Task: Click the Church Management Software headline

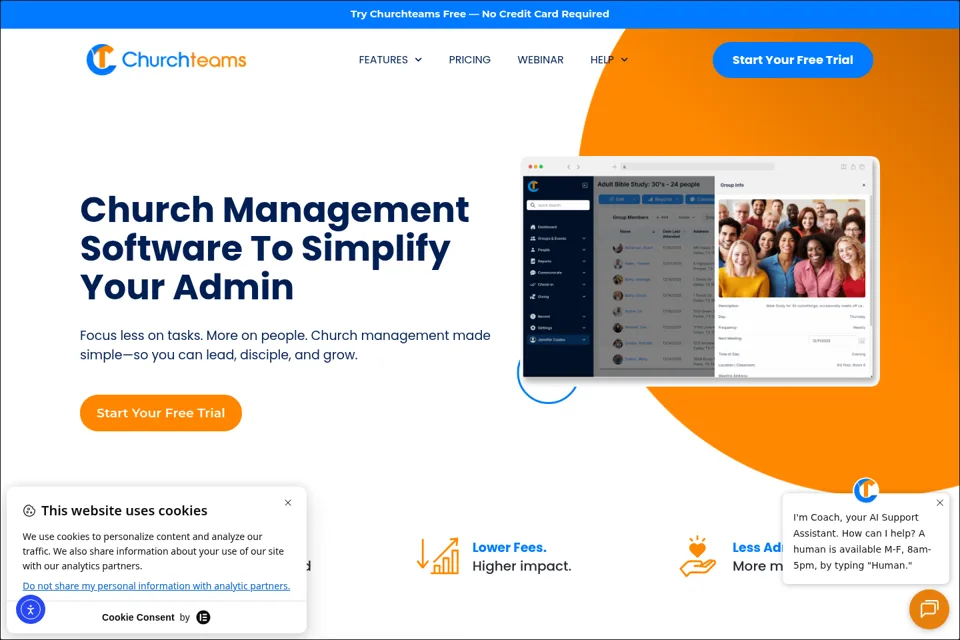Action: pyautogui.click(x=274, y=248)
